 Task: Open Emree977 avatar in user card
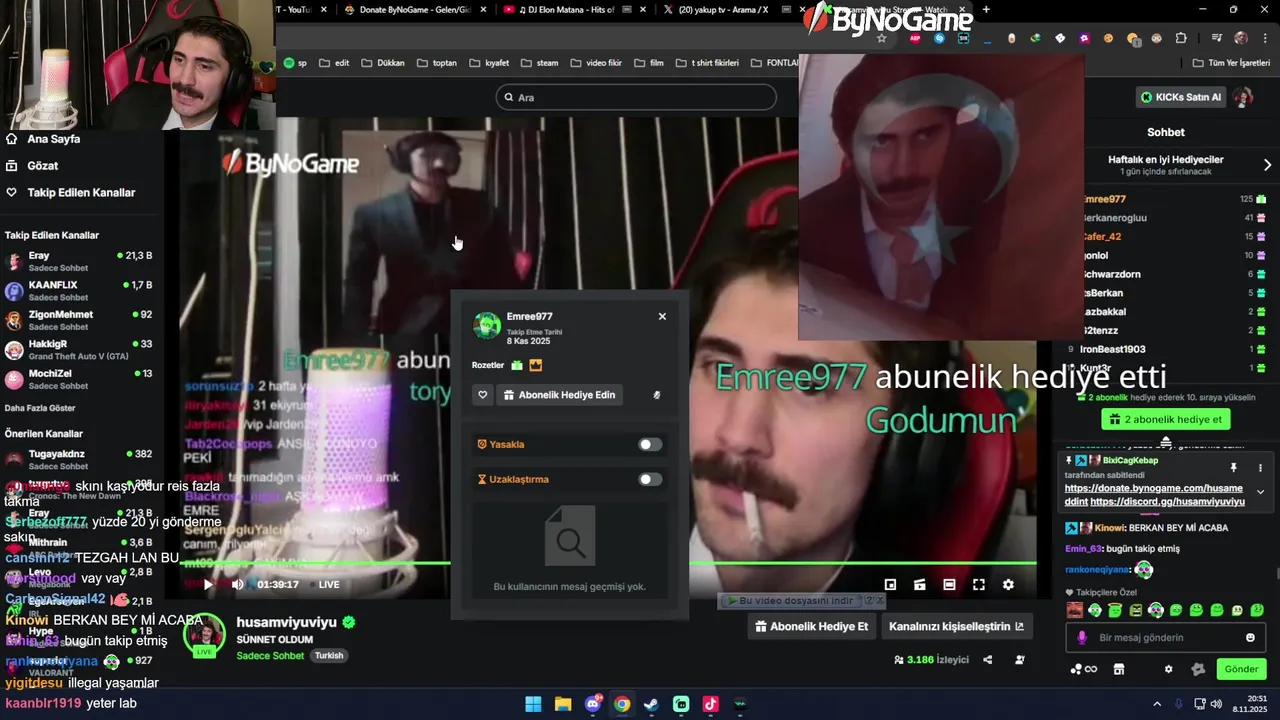click(487, 325)
